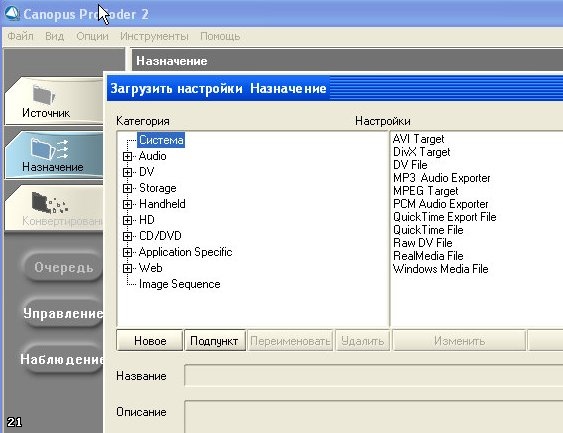
Task: Open the Файл menu
Action: pos(20,36)
